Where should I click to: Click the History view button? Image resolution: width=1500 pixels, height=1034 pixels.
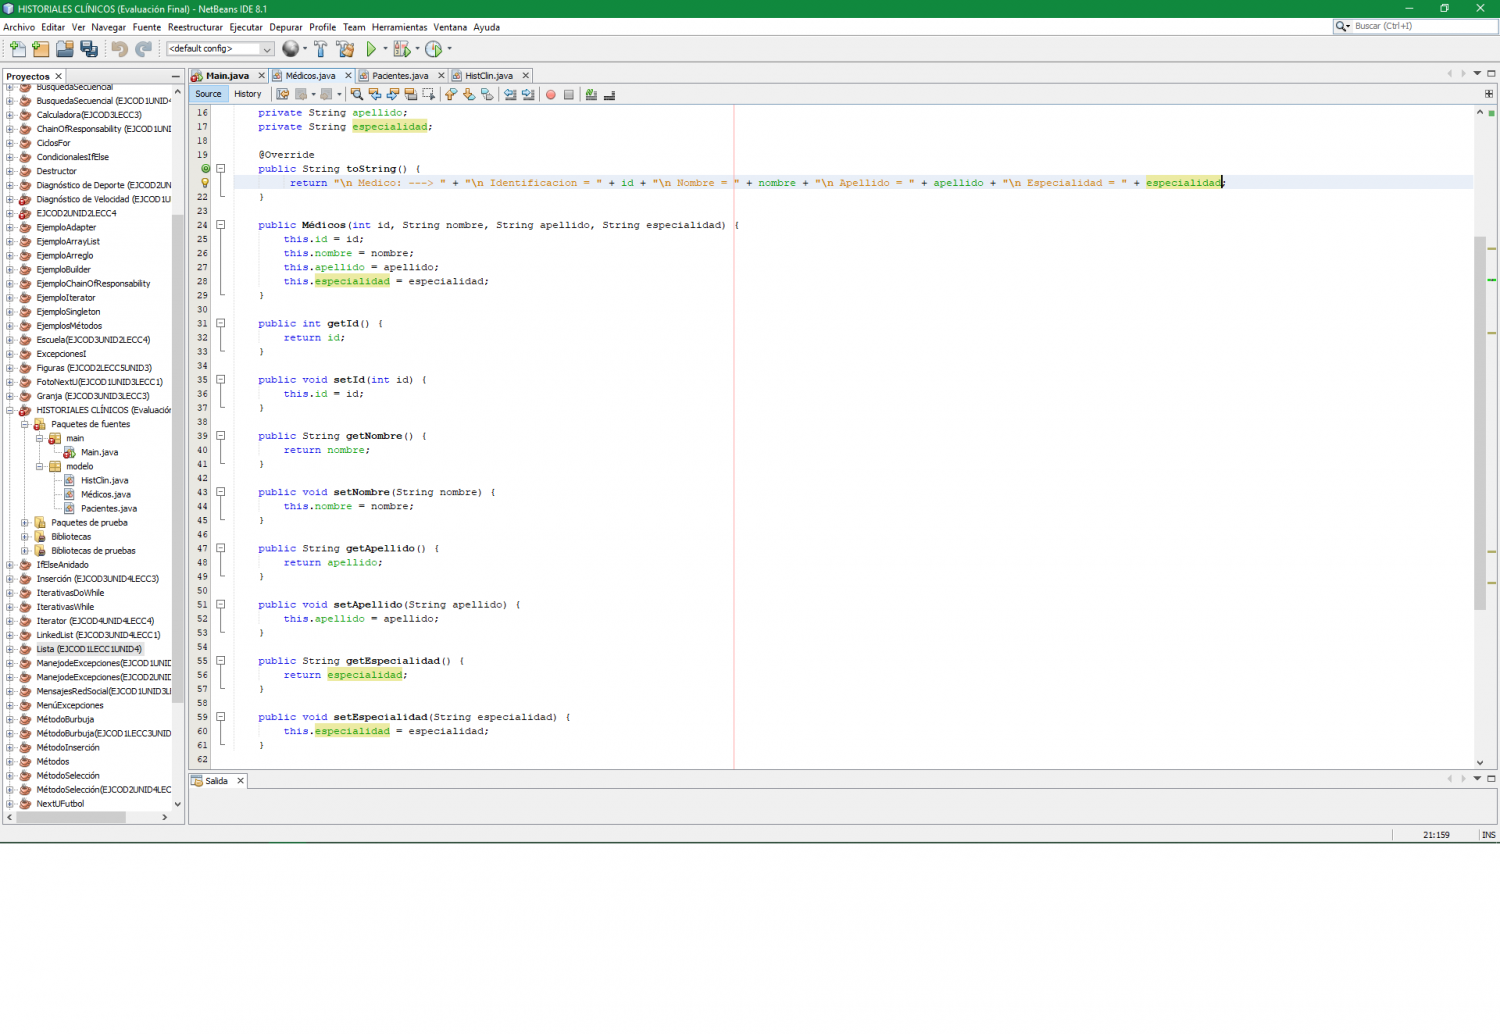tap(248, 94)
